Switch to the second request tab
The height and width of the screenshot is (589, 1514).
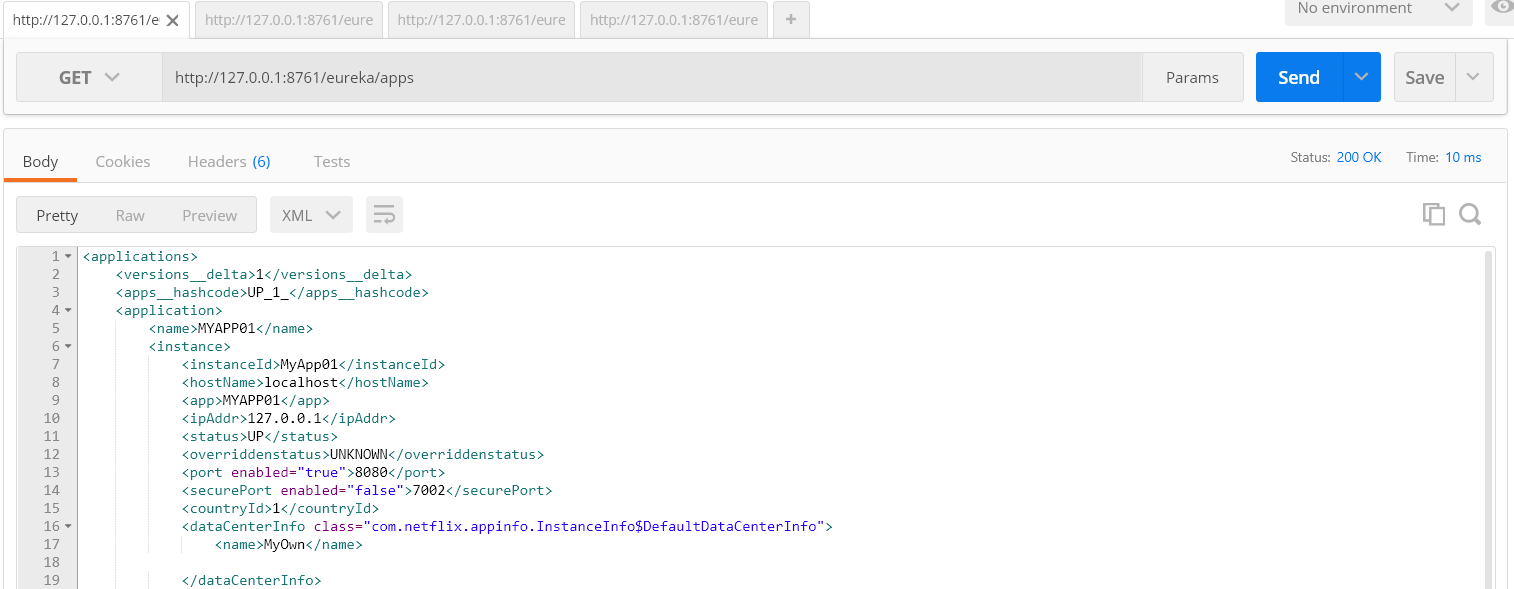click(289, 20)
